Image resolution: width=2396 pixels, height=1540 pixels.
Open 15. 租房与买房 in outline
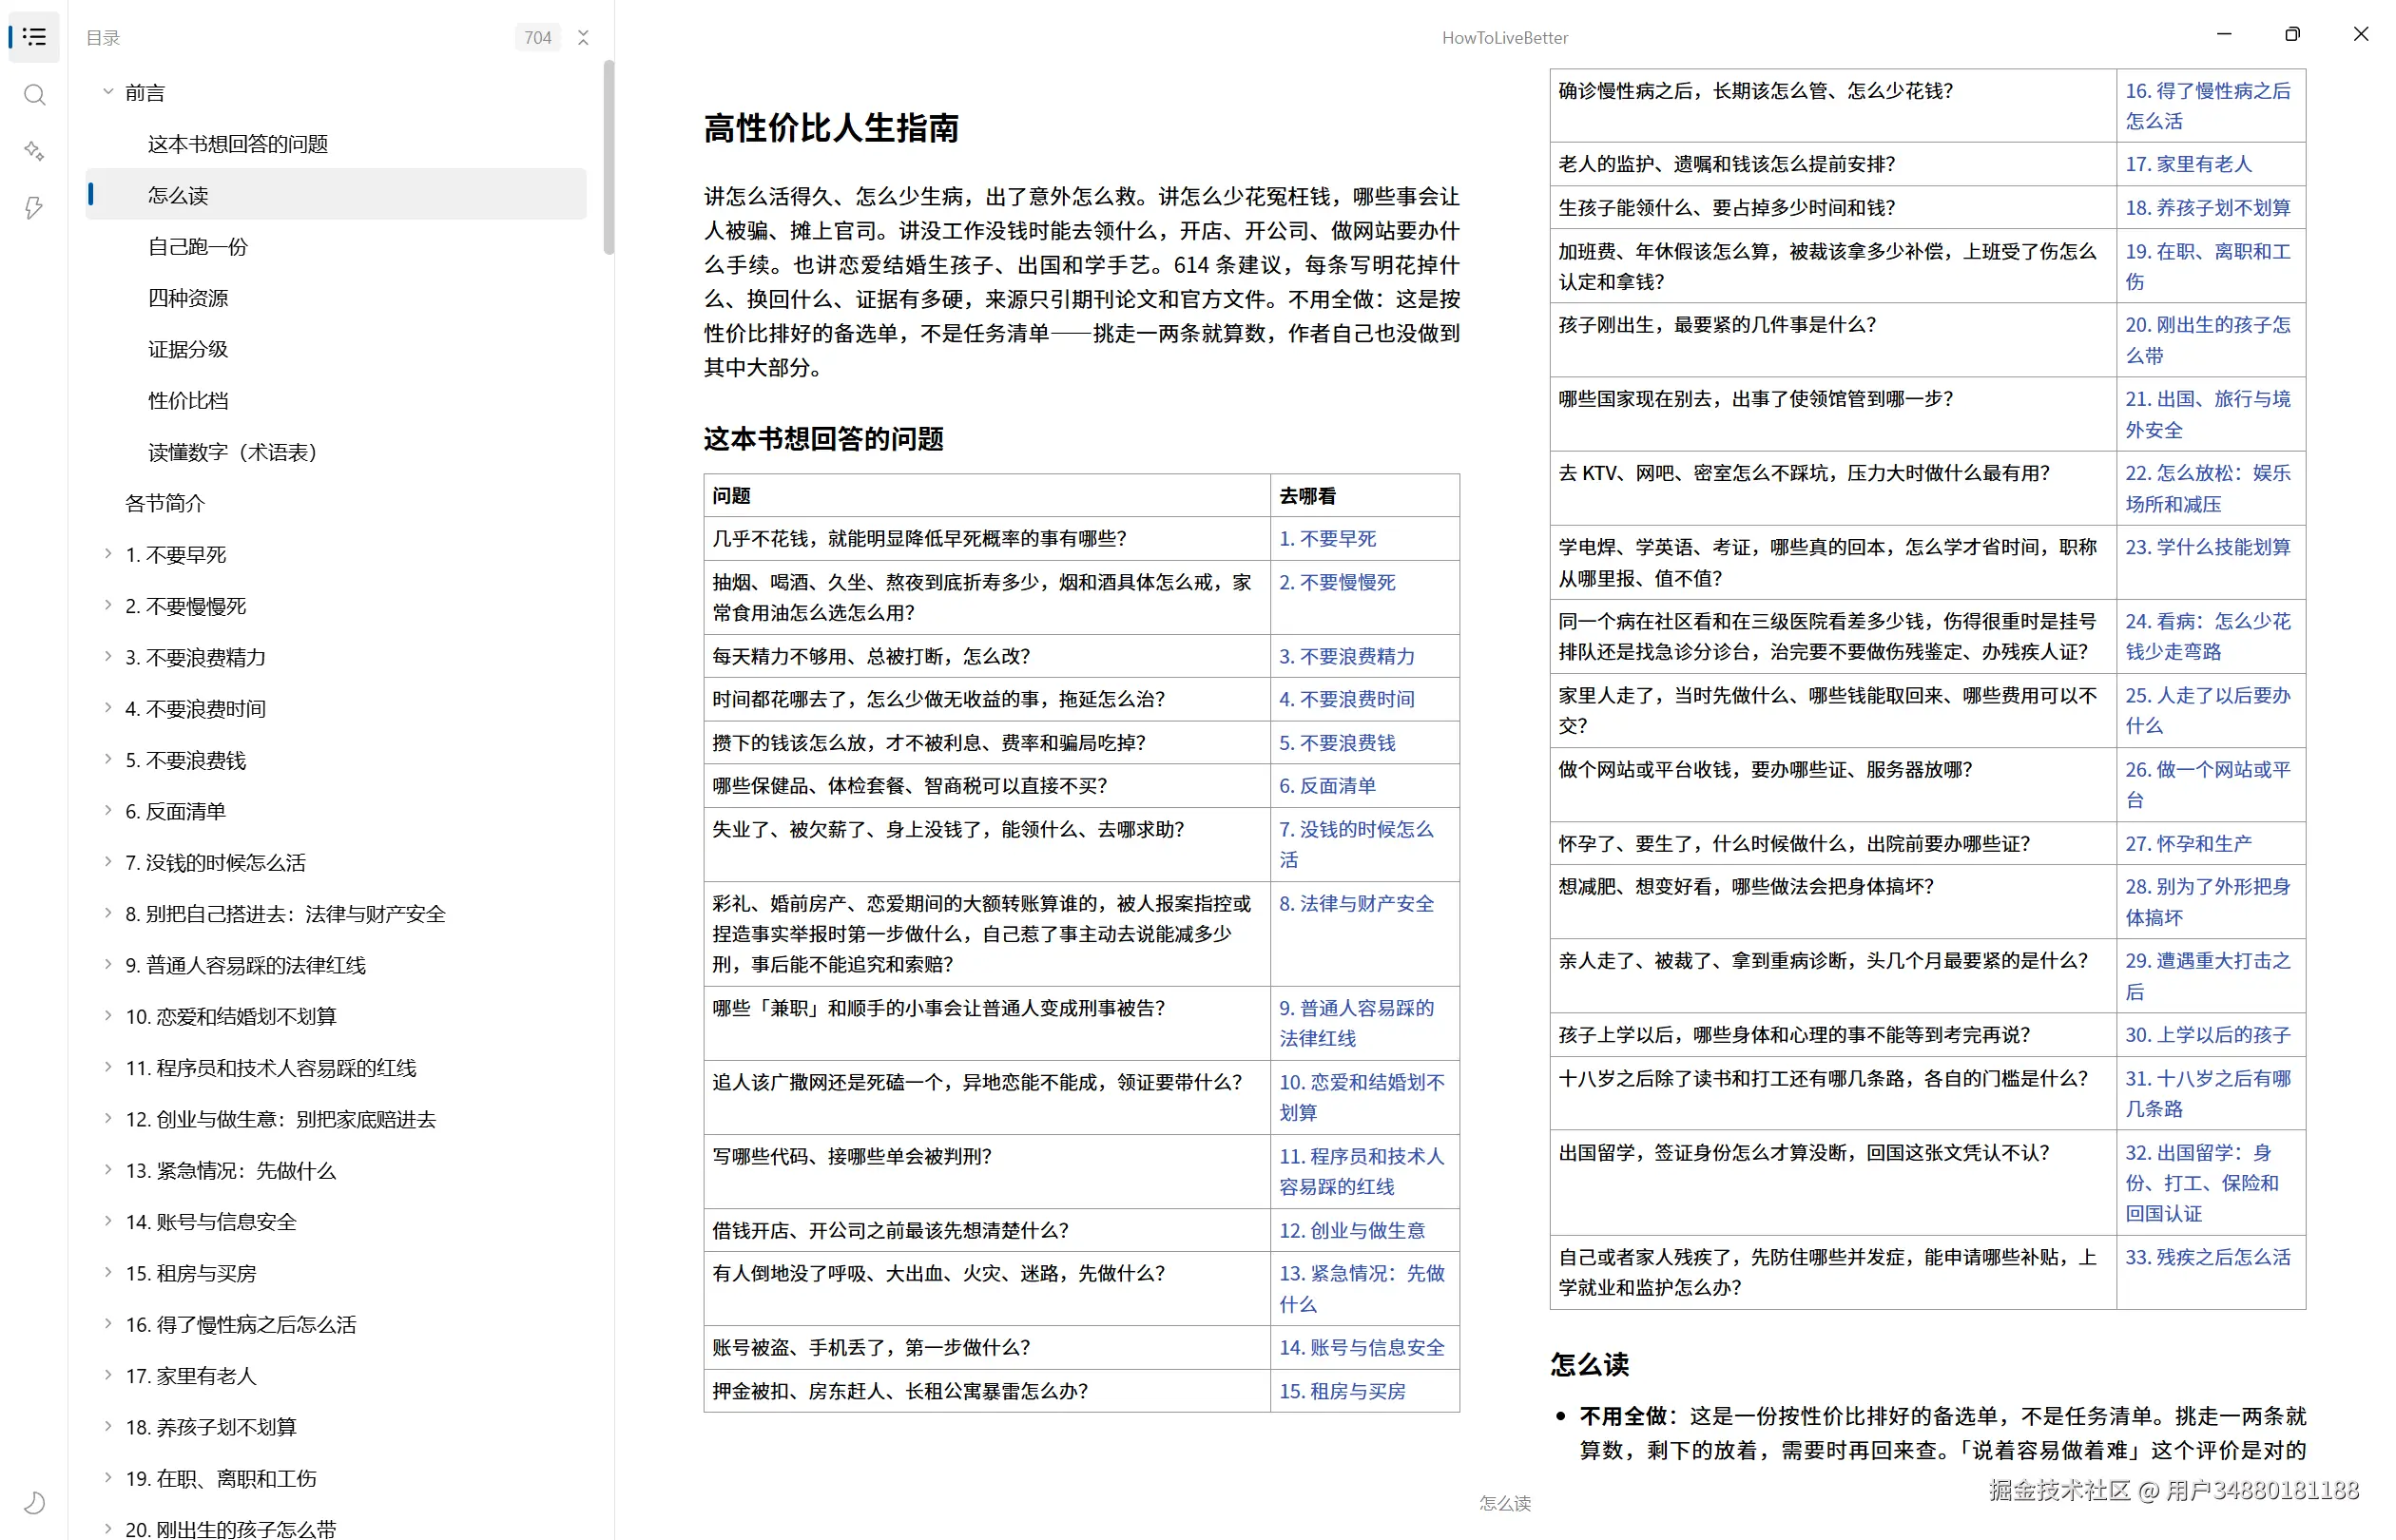click(x=191, y=1273)
